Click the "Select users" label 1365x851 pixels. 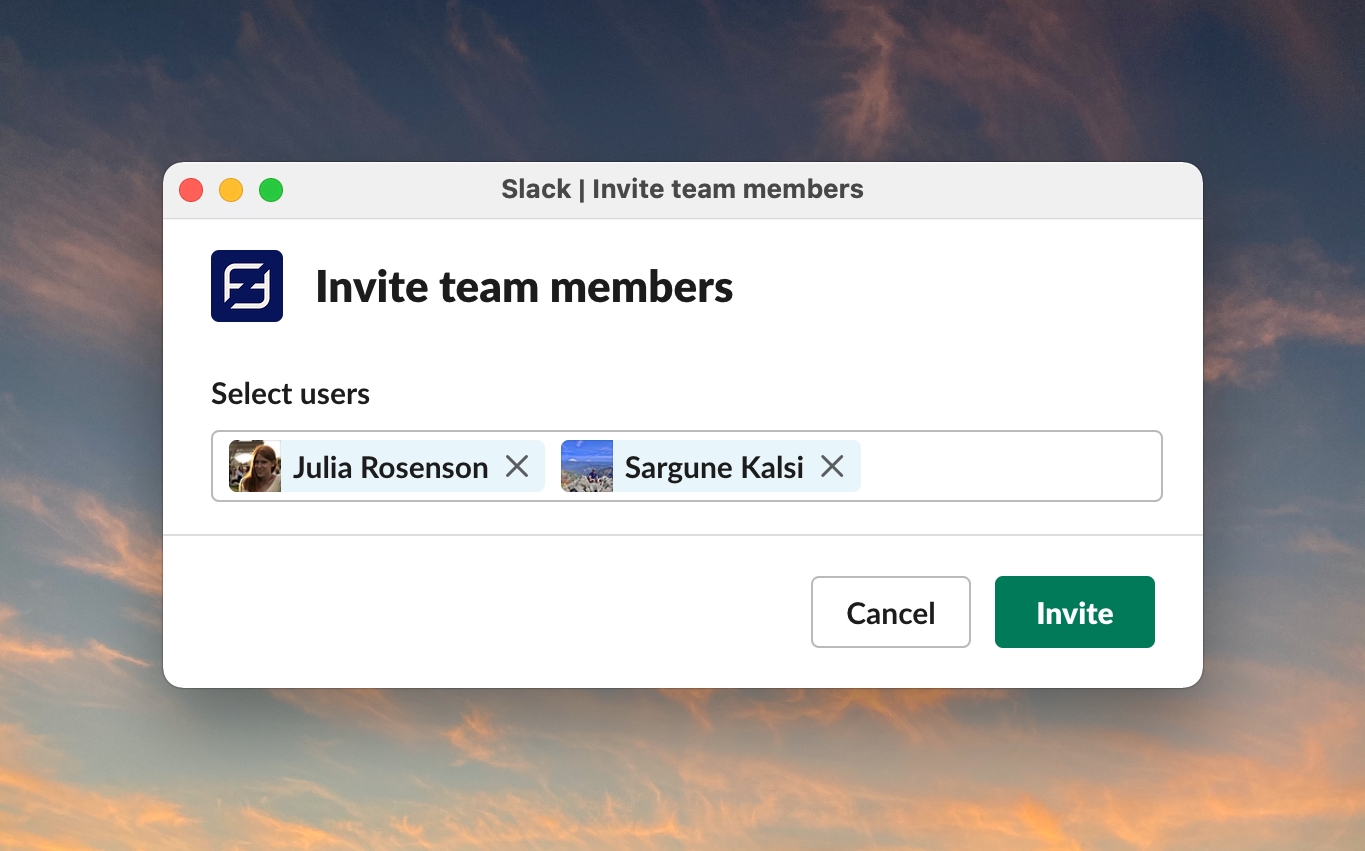[290, 394]
